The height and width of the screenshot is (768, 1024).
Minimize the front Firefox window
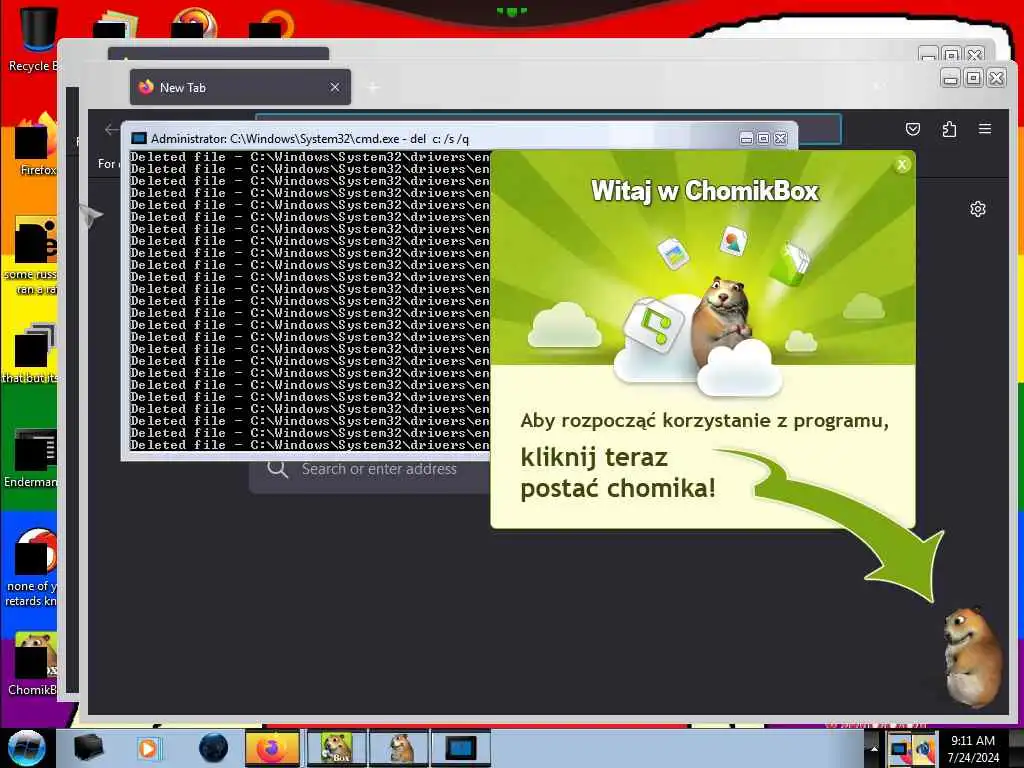(951, 78)
